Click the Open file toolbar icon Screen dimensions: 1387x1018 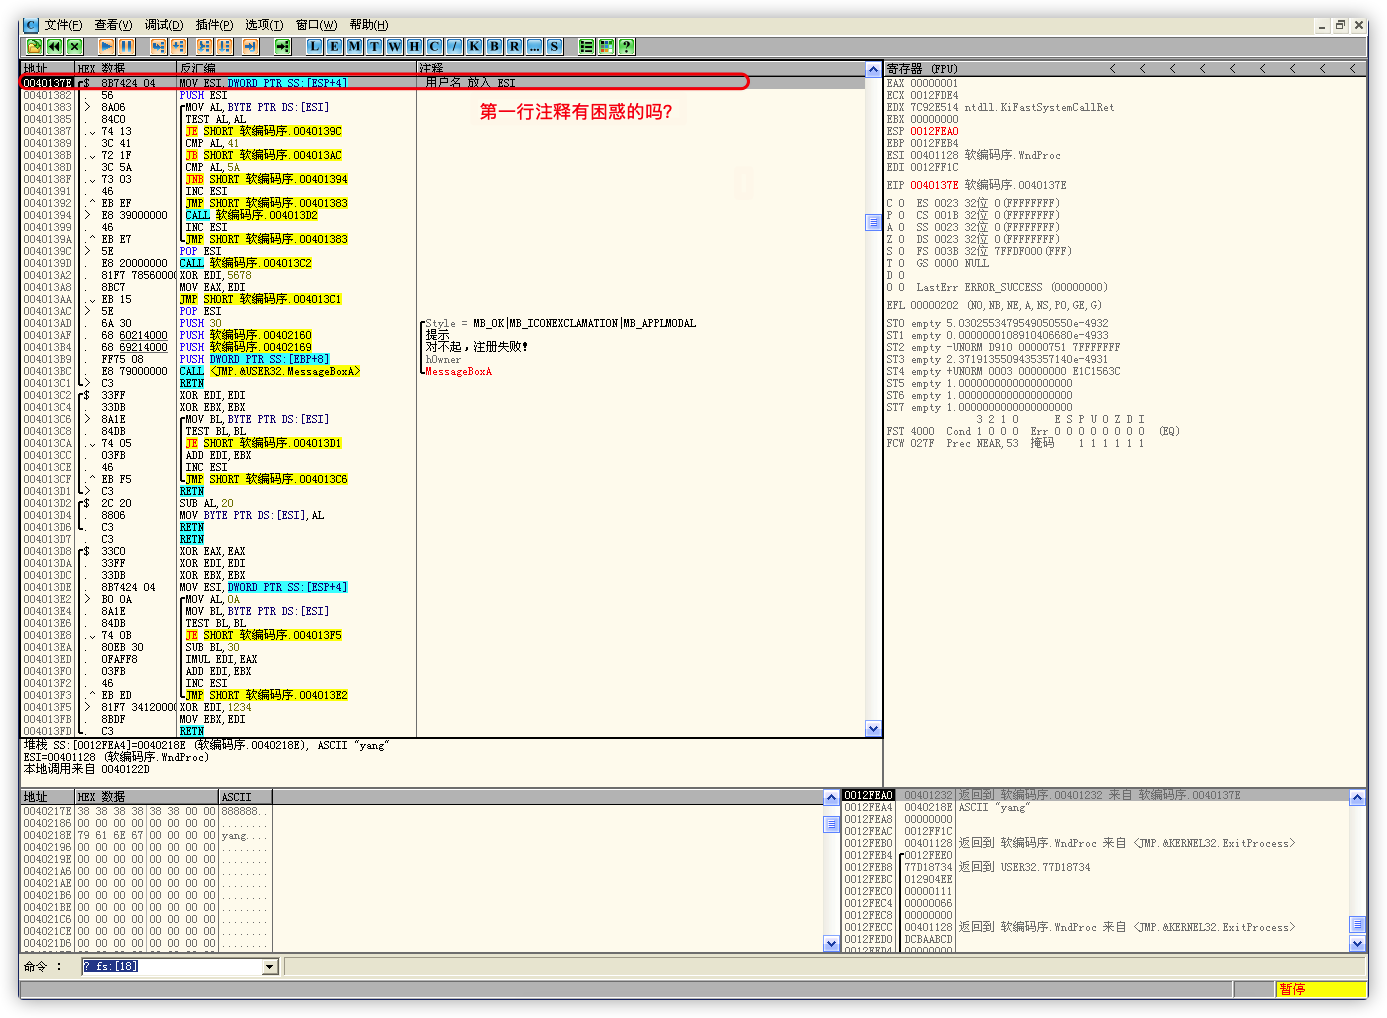34,46
